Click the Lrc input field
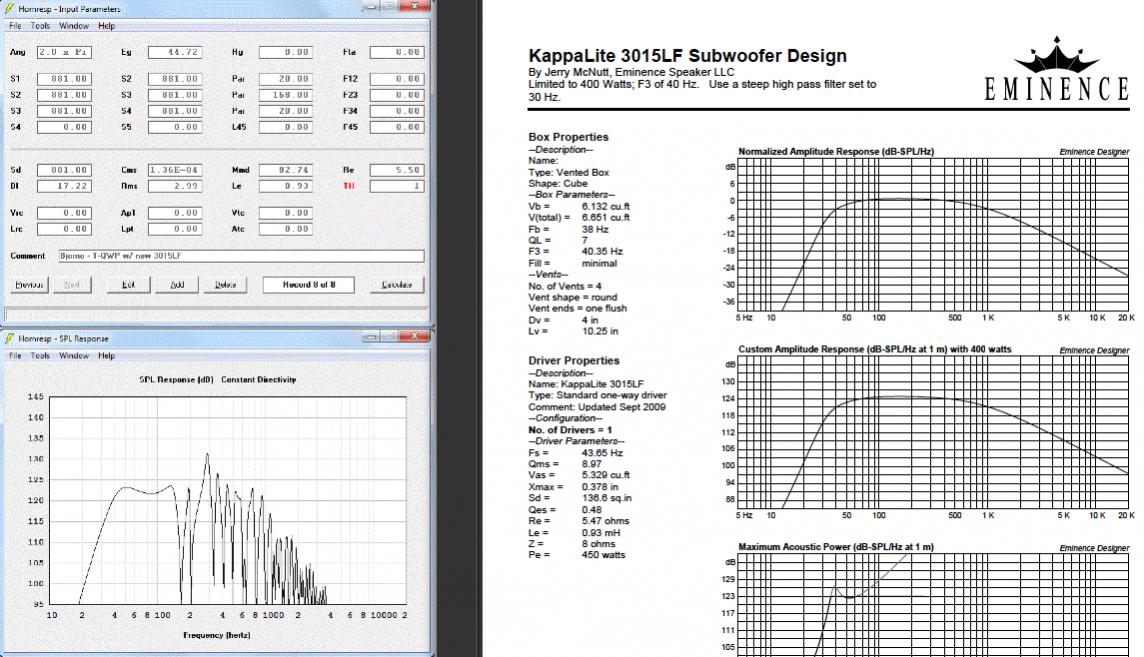The width and height of the screenshot is (1144, 657). click(64, 229)
